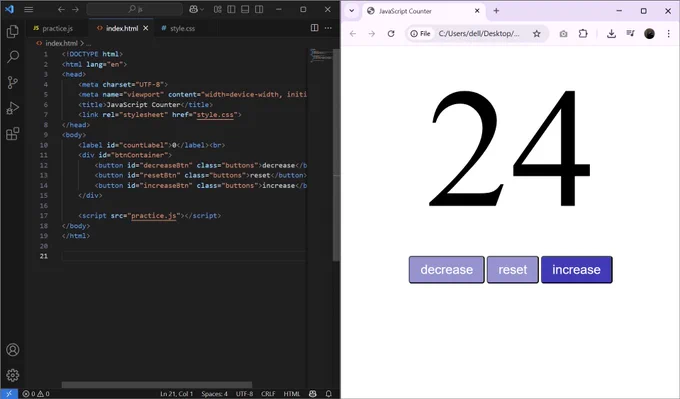This screenshot has height=399, width=680.
Task: Open the browser Downloads icon
Action: tap(611, 34)
